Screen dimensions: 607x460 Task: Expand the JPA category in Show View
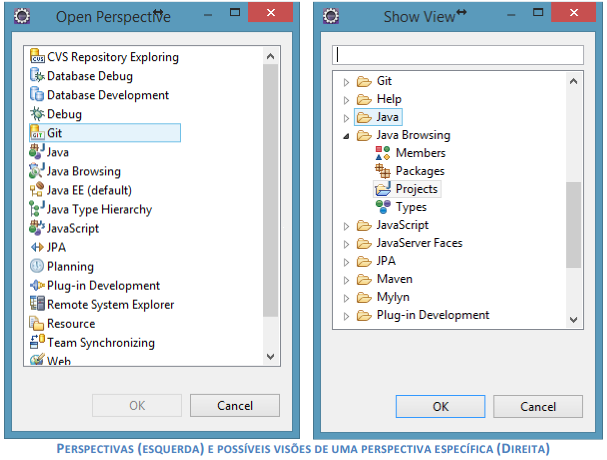346,262
